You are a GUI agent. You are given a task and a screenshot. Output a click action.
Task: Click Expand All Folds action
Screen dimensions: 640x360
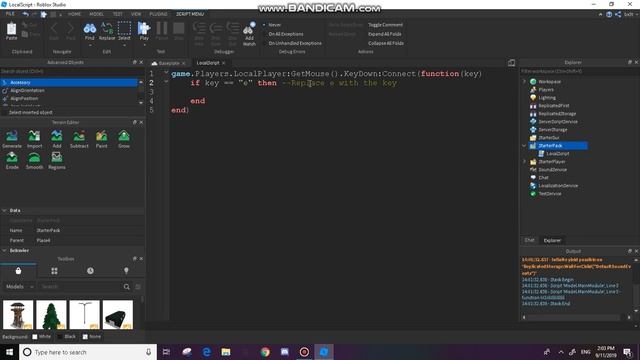(384, 34)
